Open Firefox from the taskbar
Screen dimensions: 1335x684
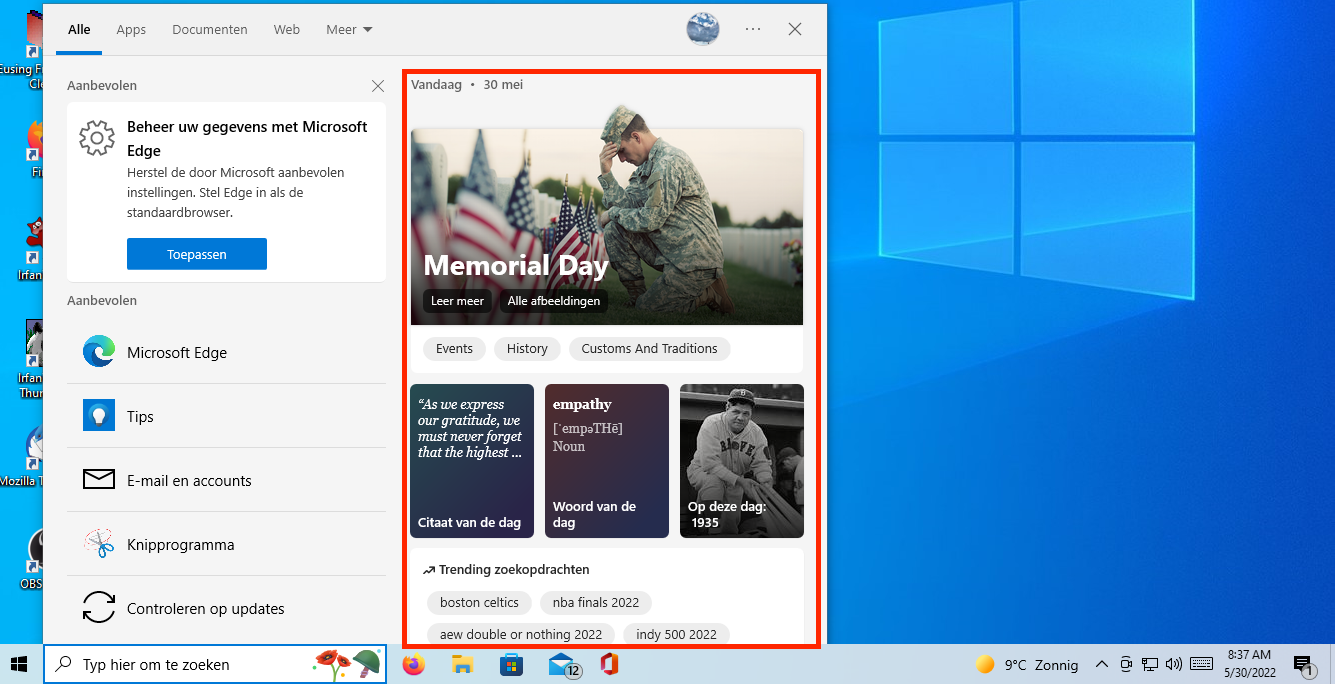[413, 664]
